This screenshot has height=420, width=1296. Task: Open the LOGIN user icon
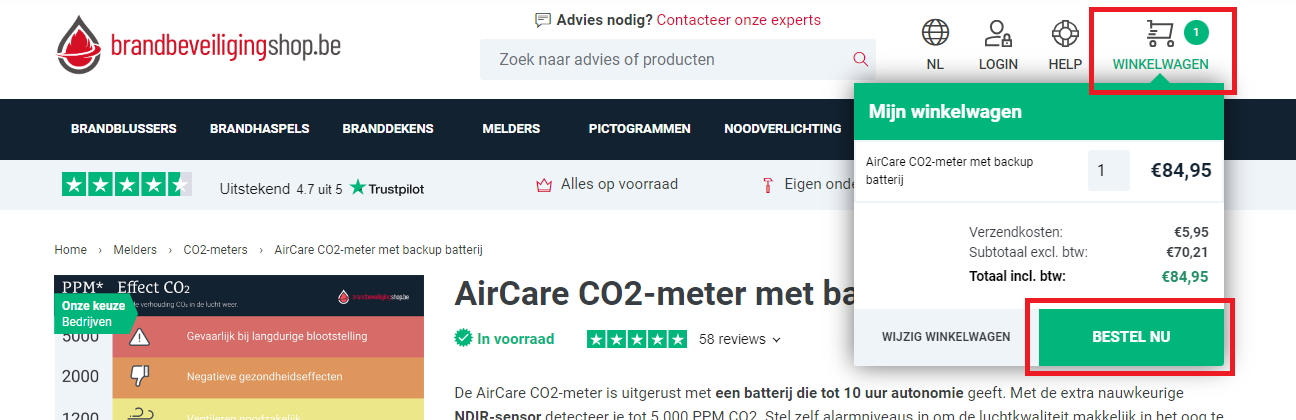point(998,34)
